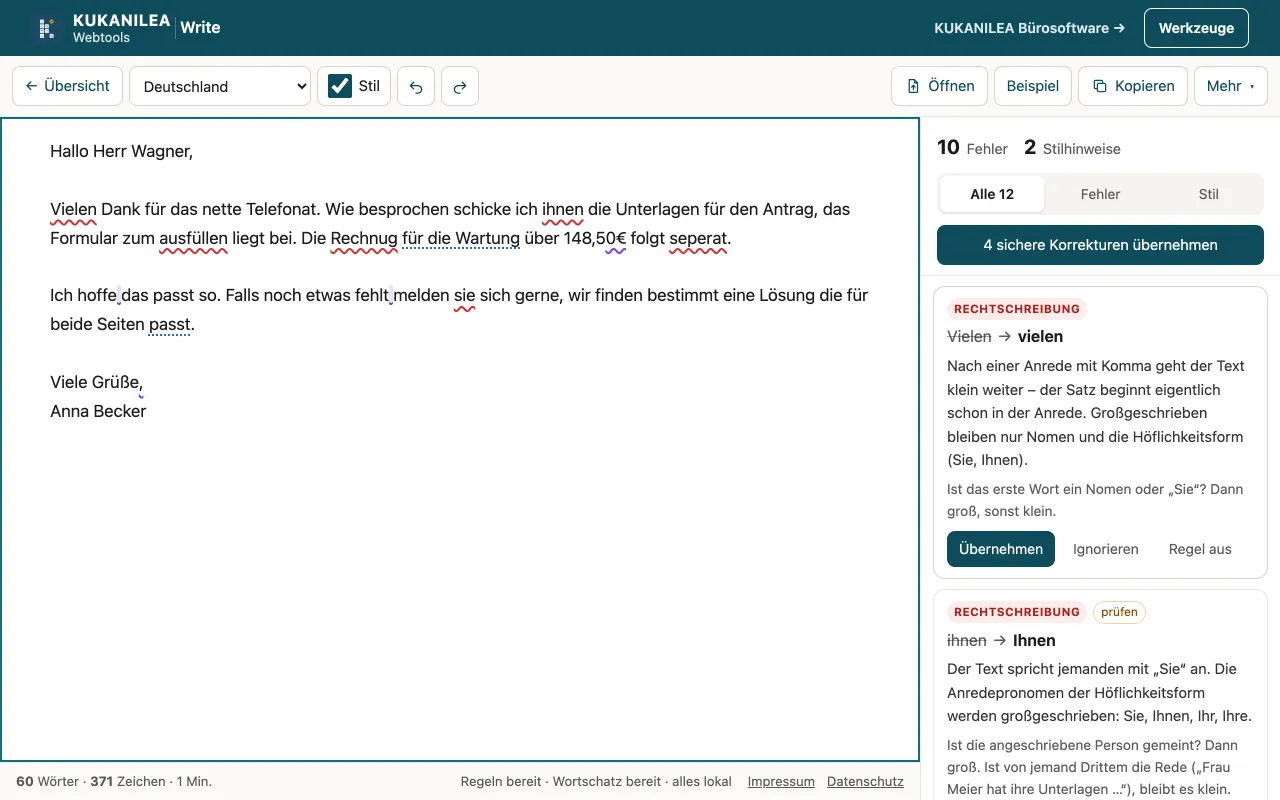The height and width of the screenshot is (800, 1280).
Task: Click the 'prüfen' badge on the ihnen card
Action: click(1119, 612)
